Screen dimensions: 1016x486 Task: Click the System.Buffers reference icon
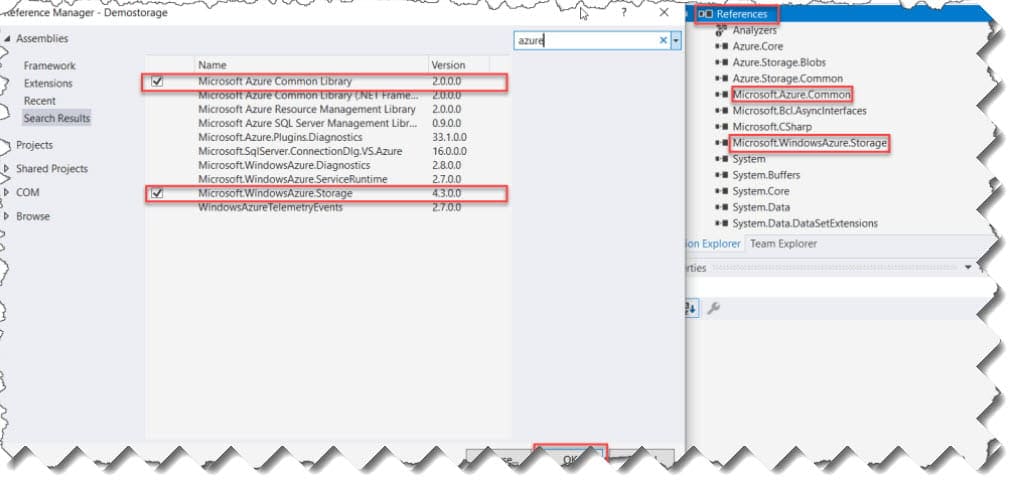721,175
